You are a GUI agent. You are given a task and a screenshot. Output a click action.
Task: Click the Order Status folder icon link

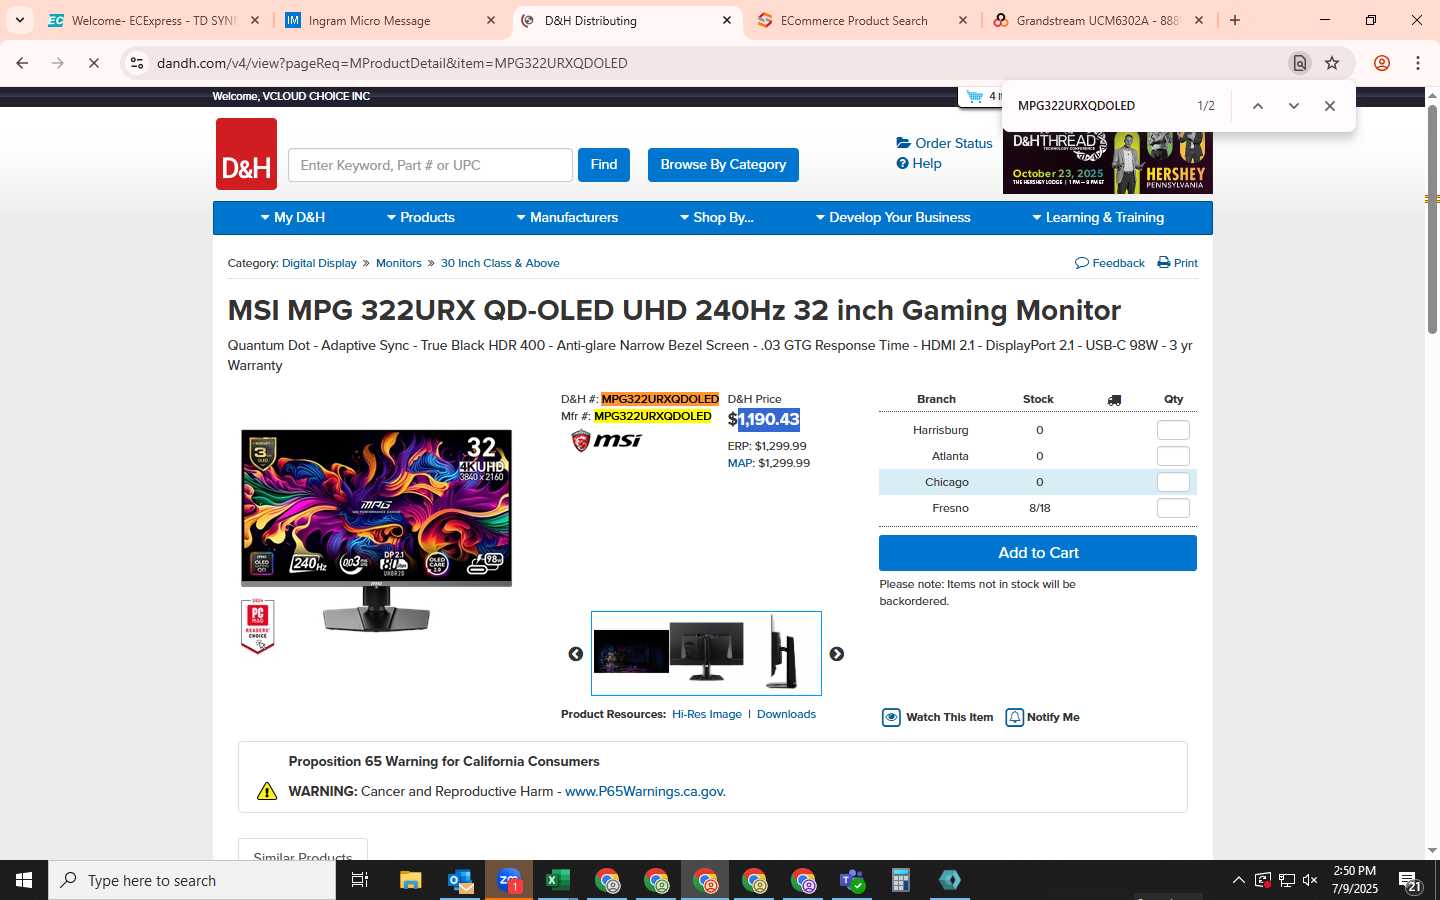[x=944, y=143]
